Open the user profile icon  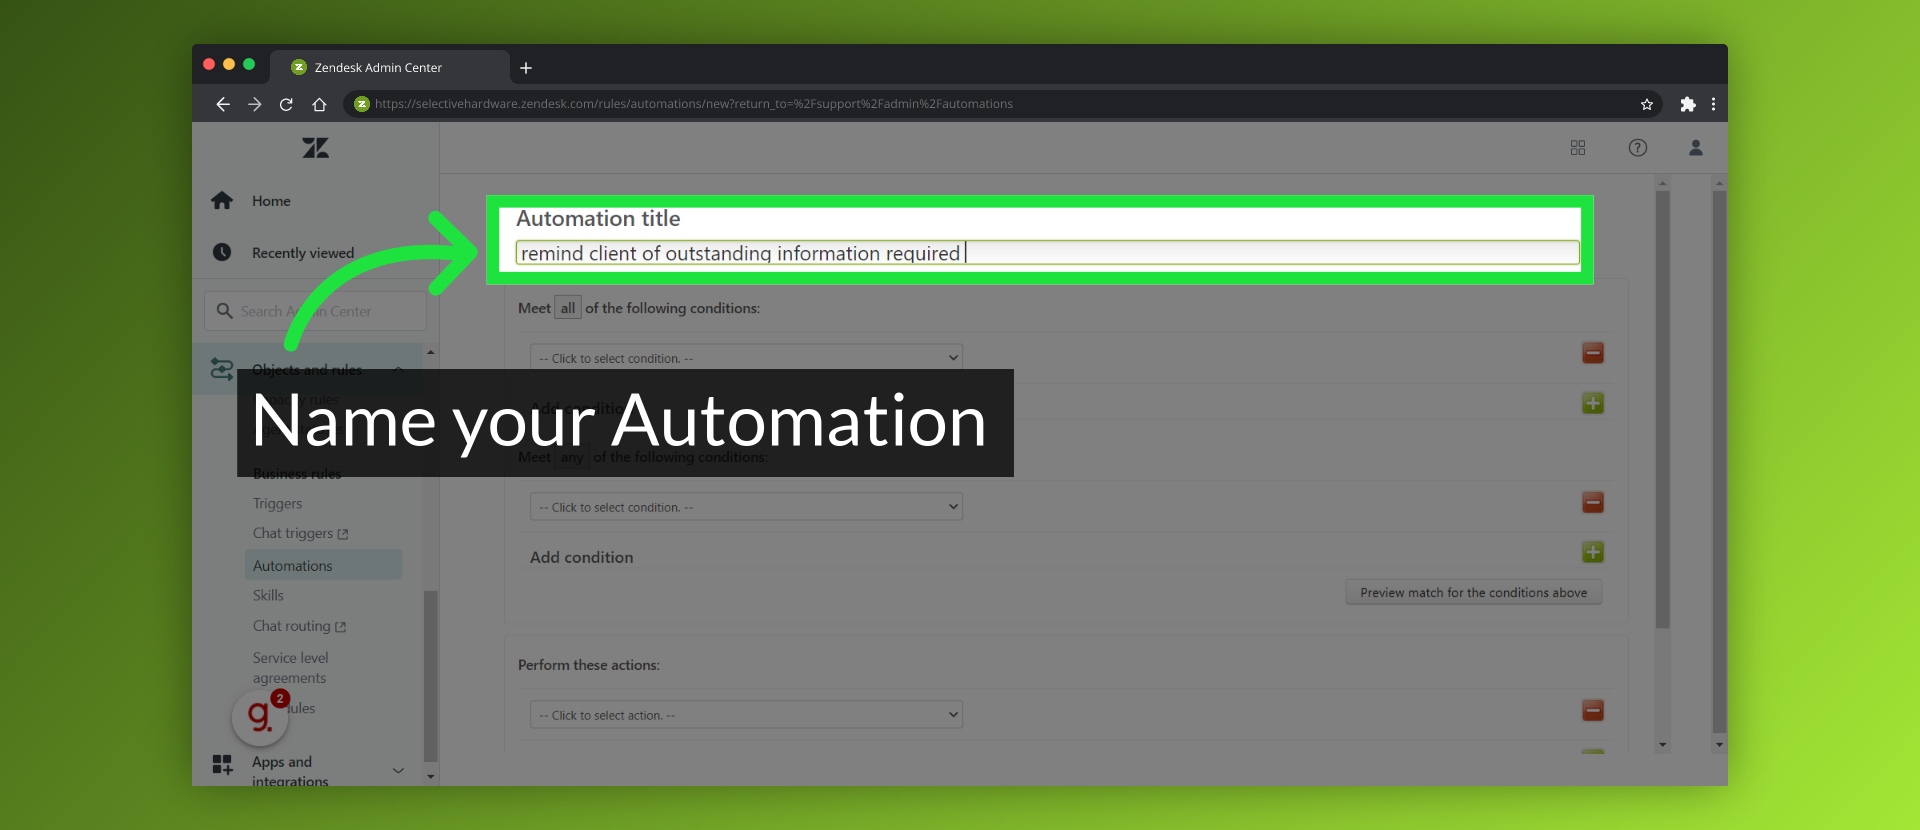tap(1696, 148)
